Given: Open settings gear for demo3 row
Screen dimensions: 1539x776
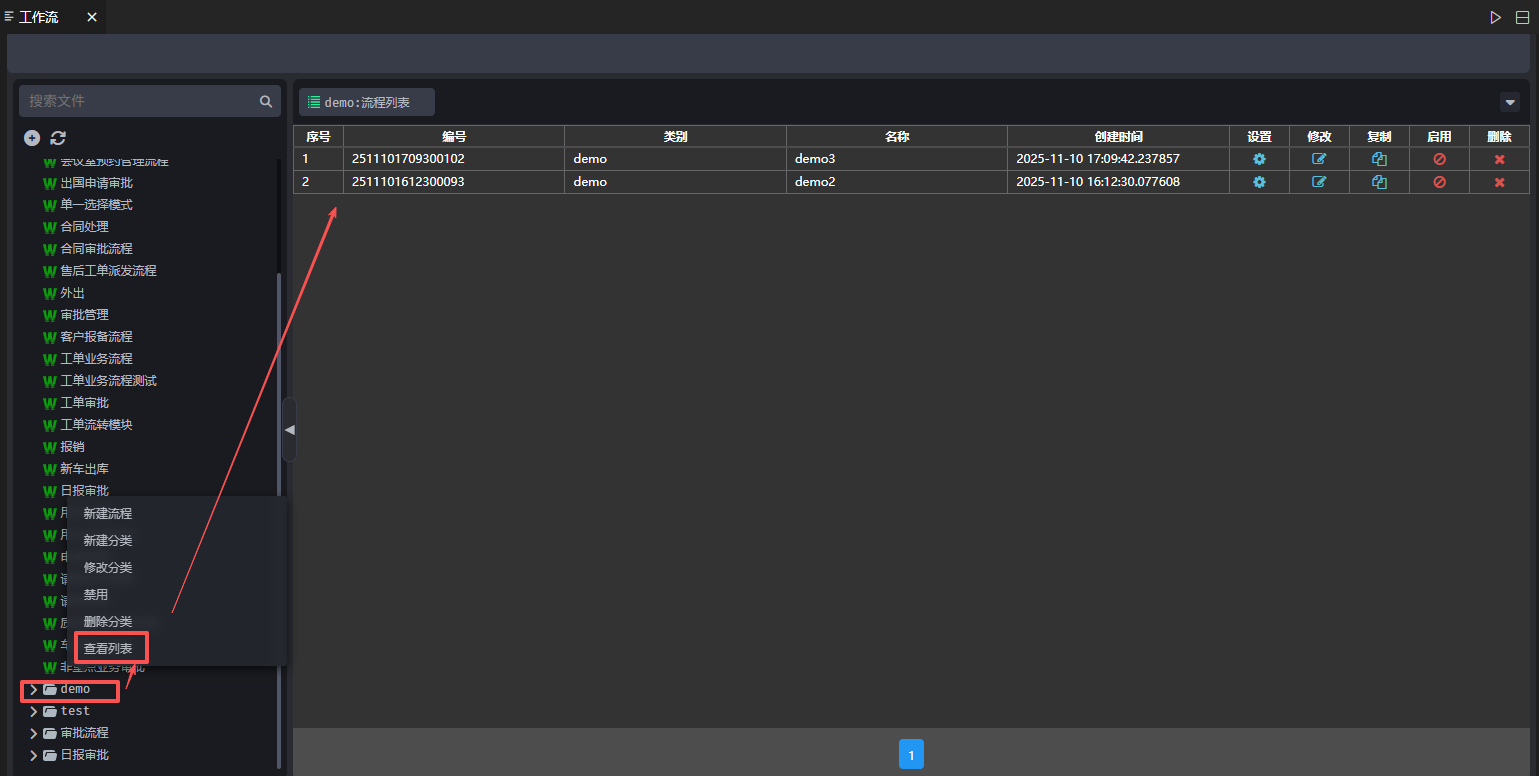Looking at the screenshot, I should tap(1259, 159).
